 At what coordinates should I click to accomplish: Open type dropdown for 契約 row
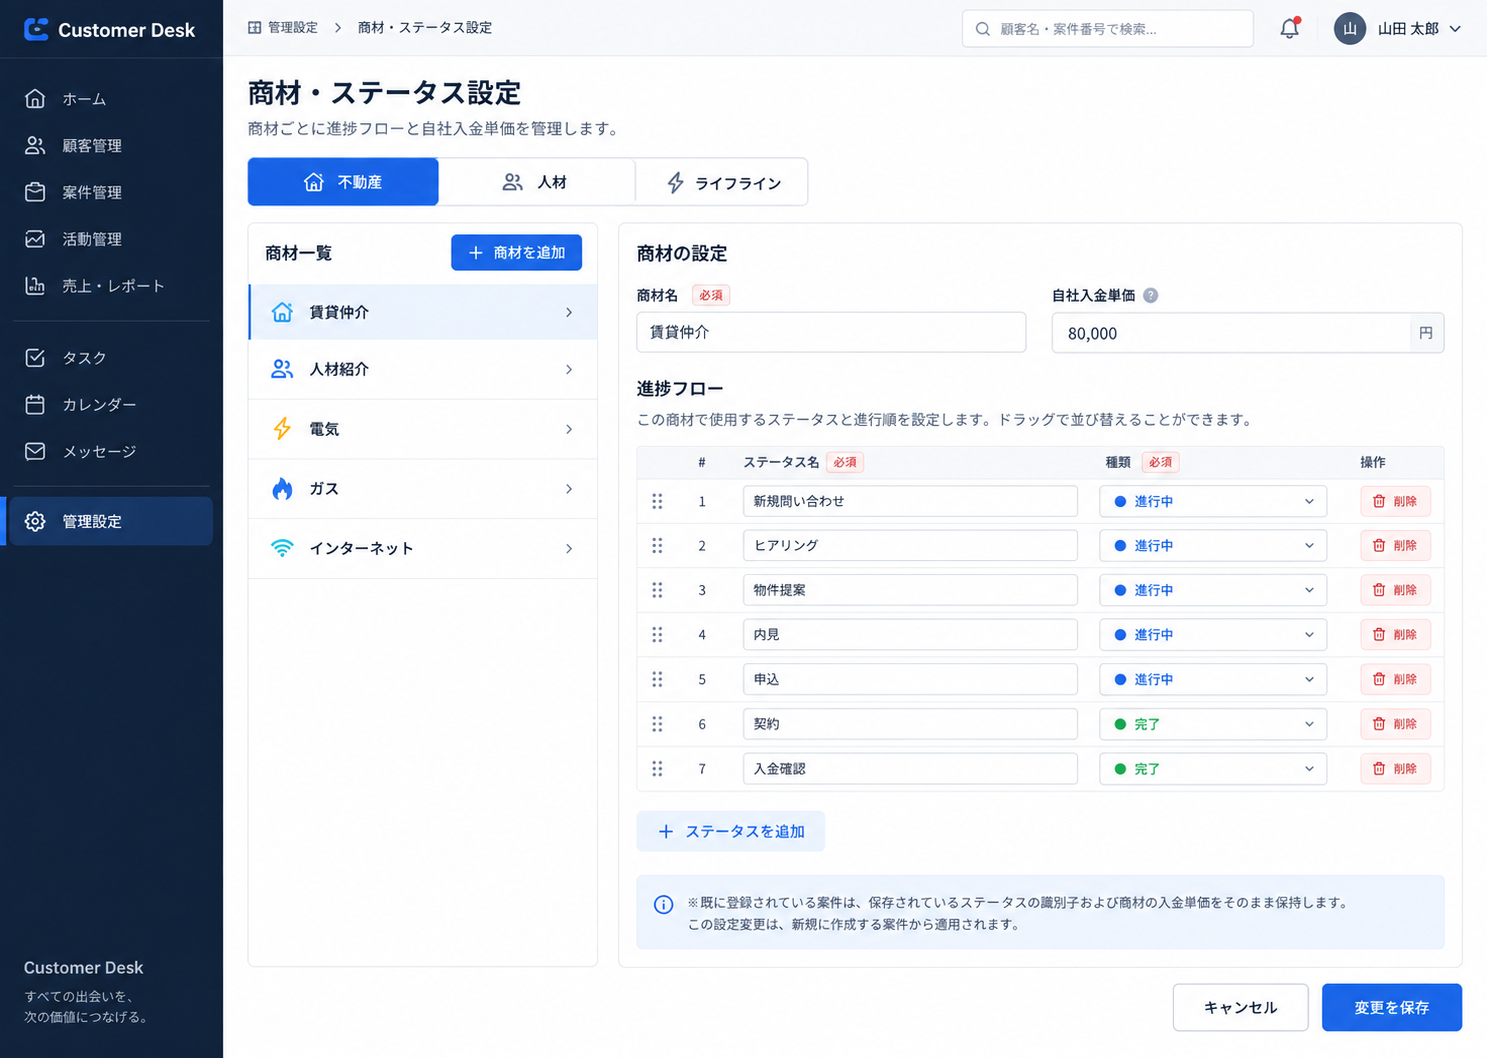(x=1213, y=724)
